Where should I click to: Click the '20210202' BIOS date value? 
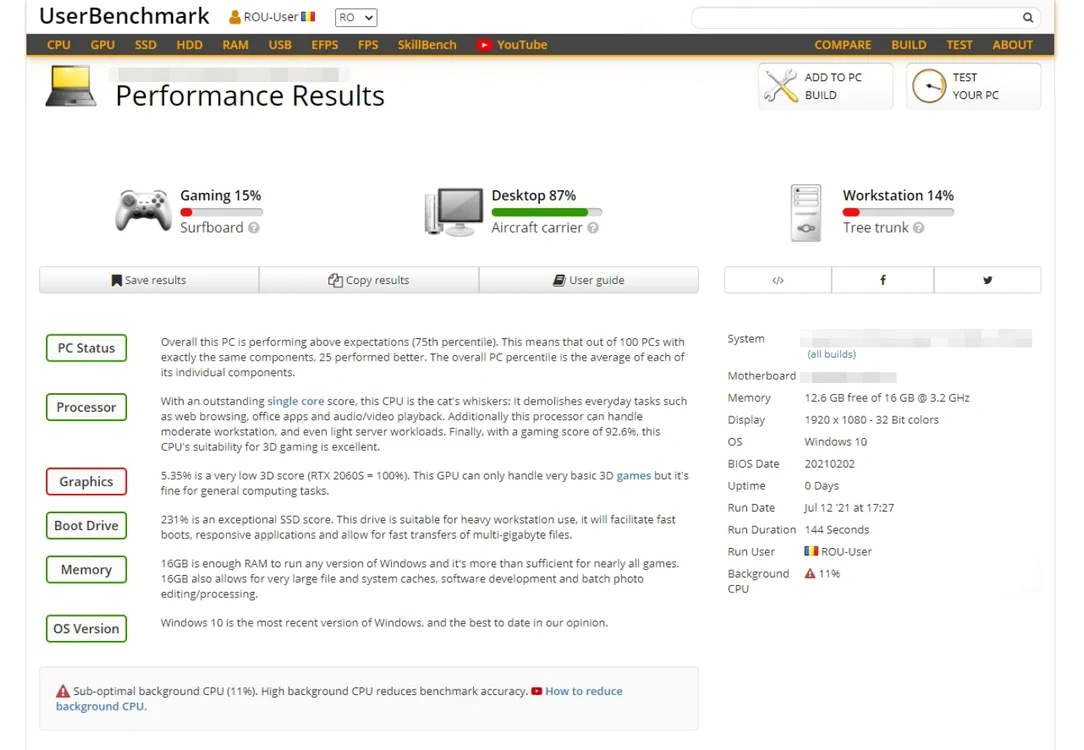point(830,464)
